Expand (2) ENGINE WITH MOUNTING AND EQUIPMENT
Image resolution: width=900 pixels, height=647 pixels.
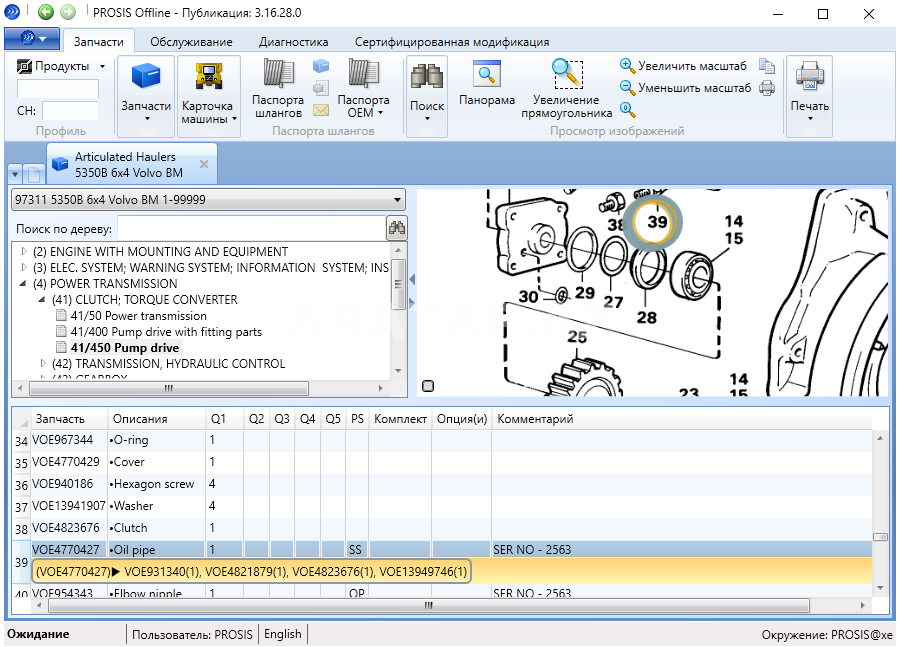(x=24, y=251)
